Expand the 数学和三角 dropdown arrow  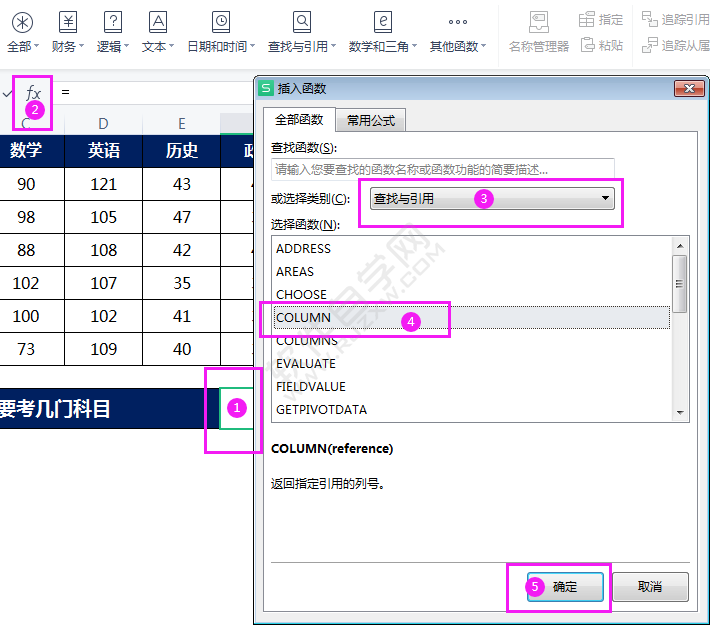click(x=414, y=46)
